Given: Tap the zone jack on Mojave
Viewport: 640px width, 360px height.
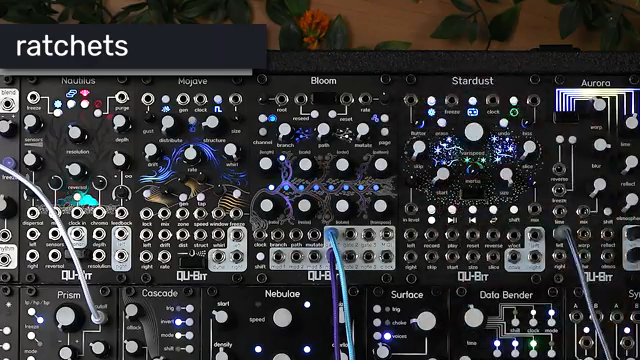Looking at the screenshot, I should [182, 213].
